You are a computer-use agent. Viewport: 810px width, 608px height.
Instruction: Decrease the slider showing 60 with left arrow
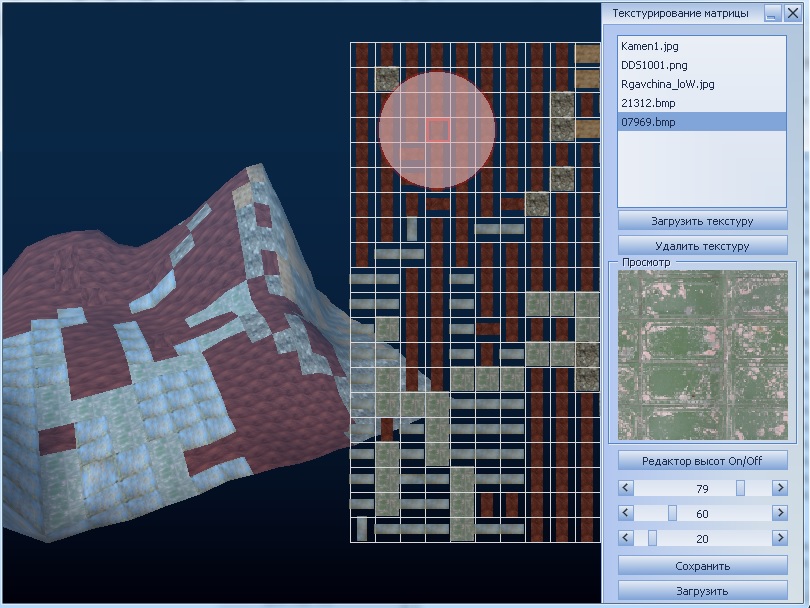tap(626, 513)
